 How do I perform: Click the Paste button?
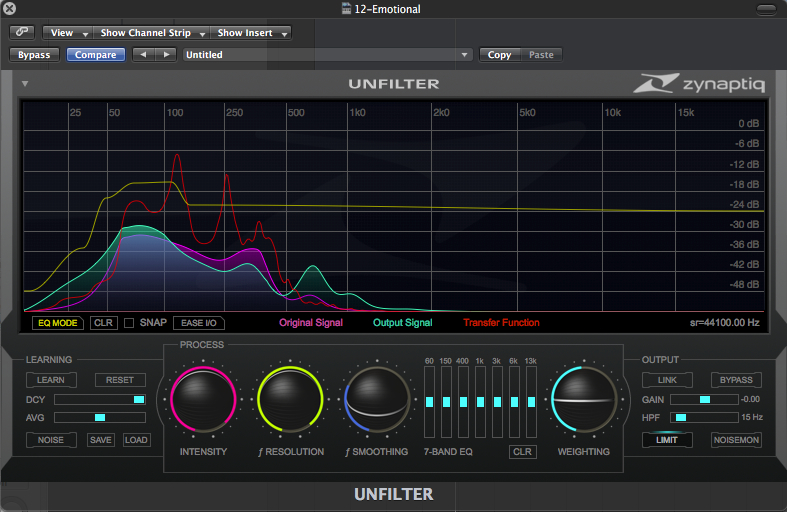[541, 54]
